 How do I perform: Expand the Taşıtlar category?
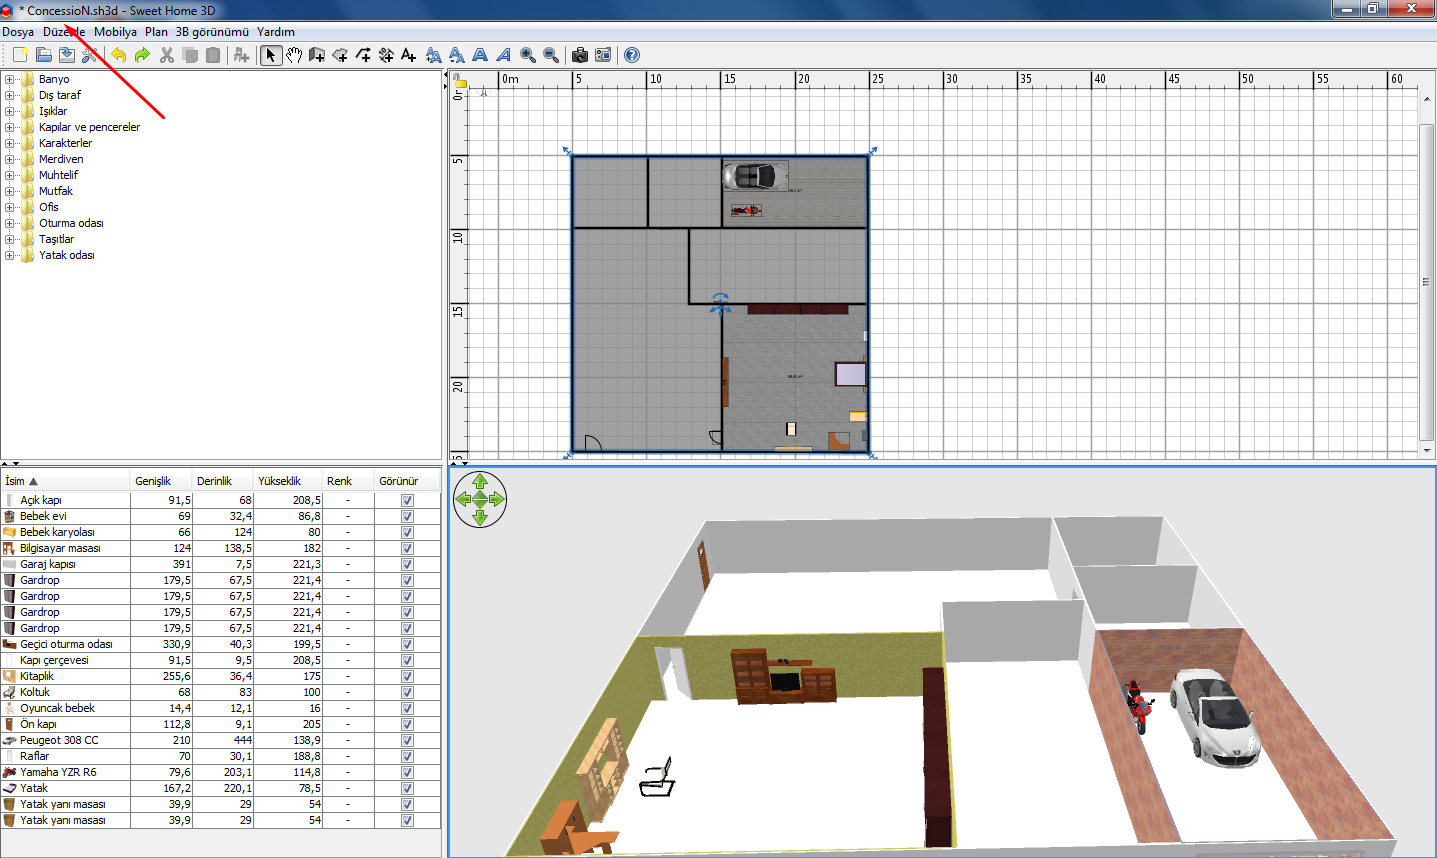(10, 239)
